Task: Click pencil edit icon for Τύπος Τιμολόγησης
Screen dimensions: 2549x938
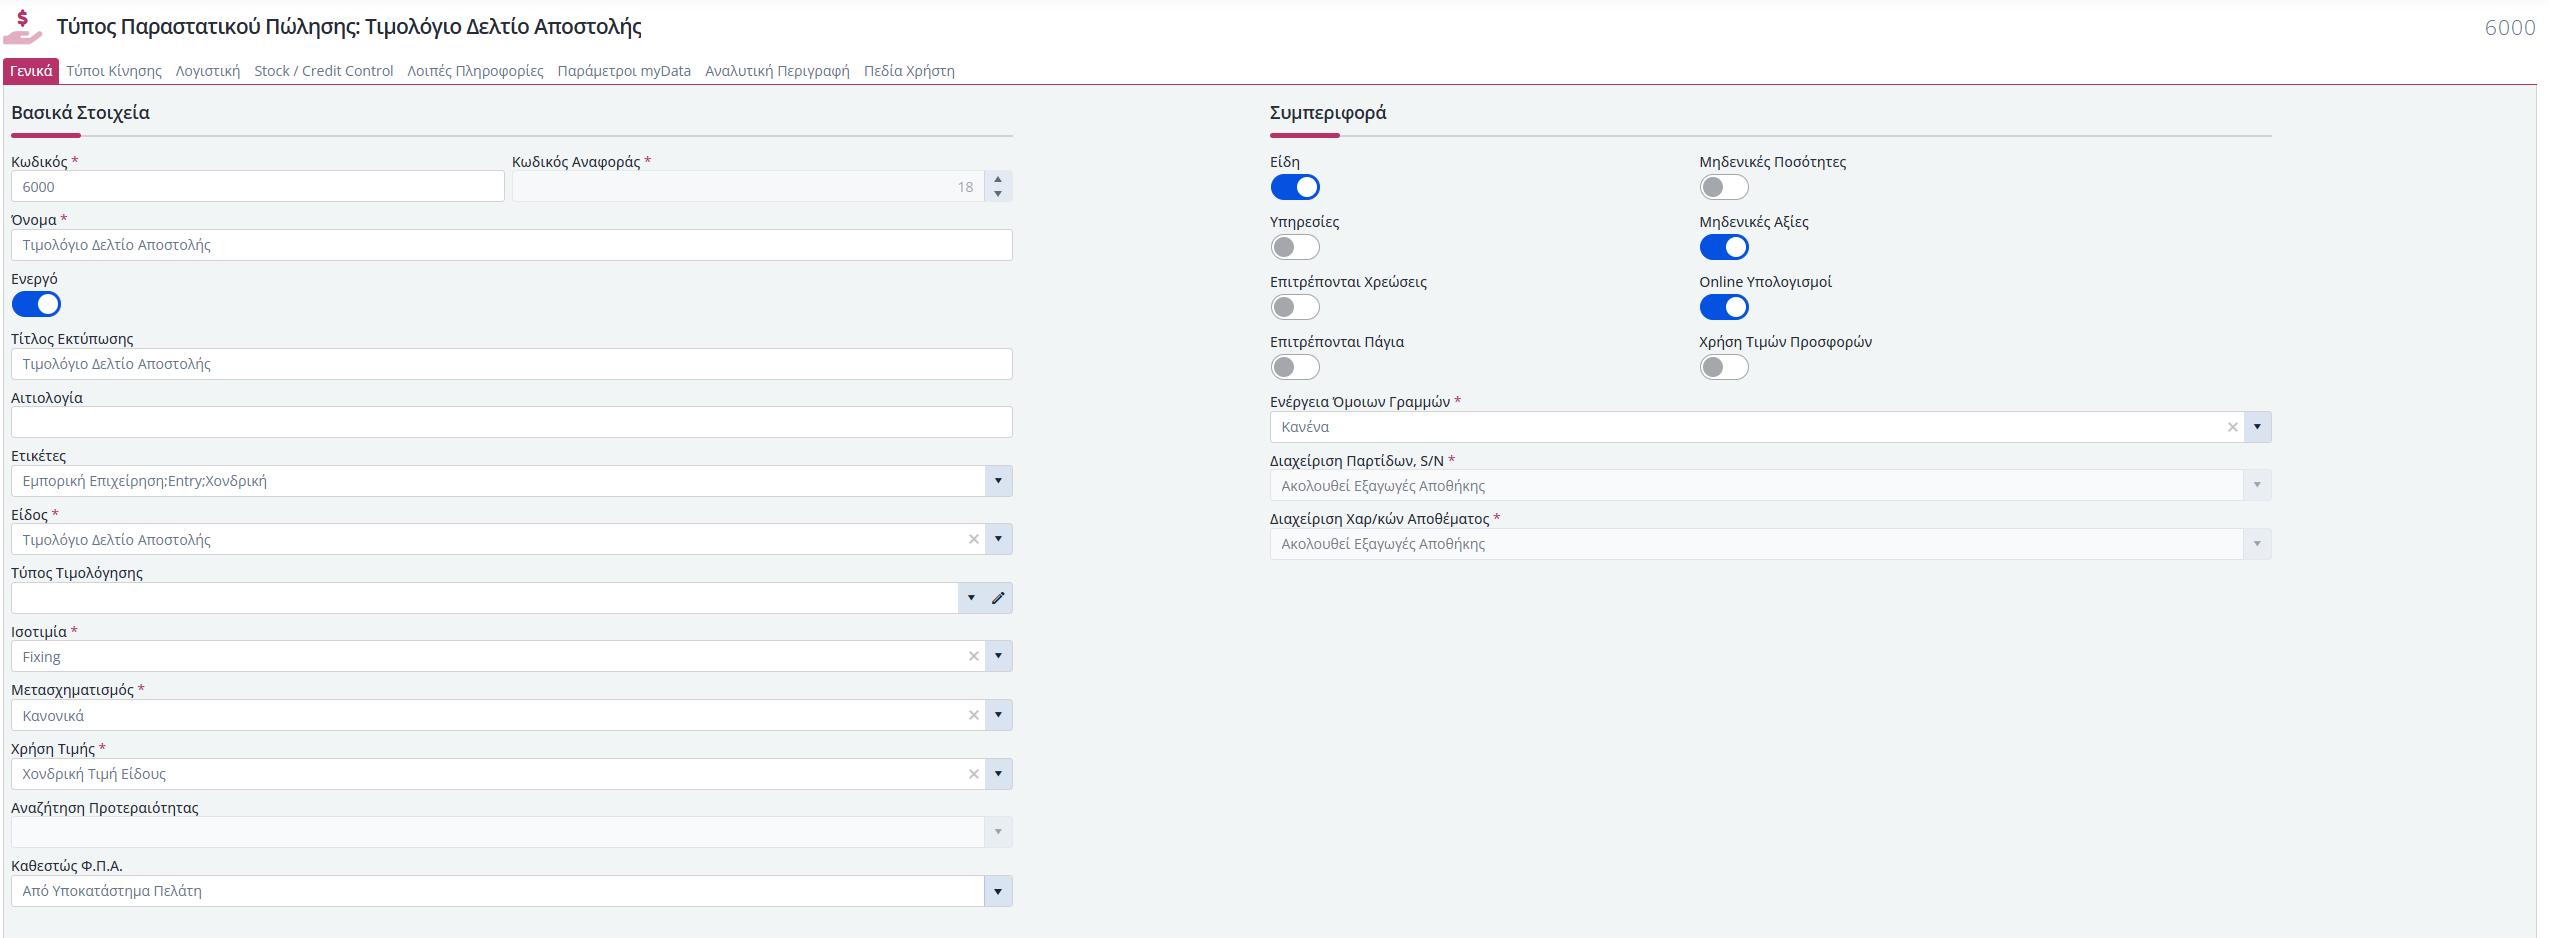Action: click(998, 598)
